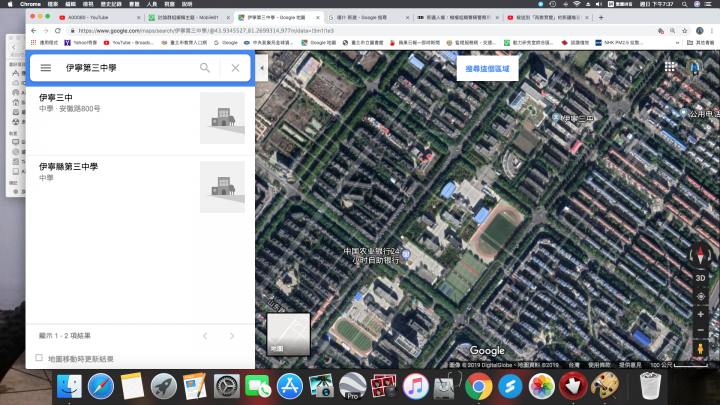The image size is (720, 405).
Task: Open the Google apps grid icon
Action: coord(669,67)
